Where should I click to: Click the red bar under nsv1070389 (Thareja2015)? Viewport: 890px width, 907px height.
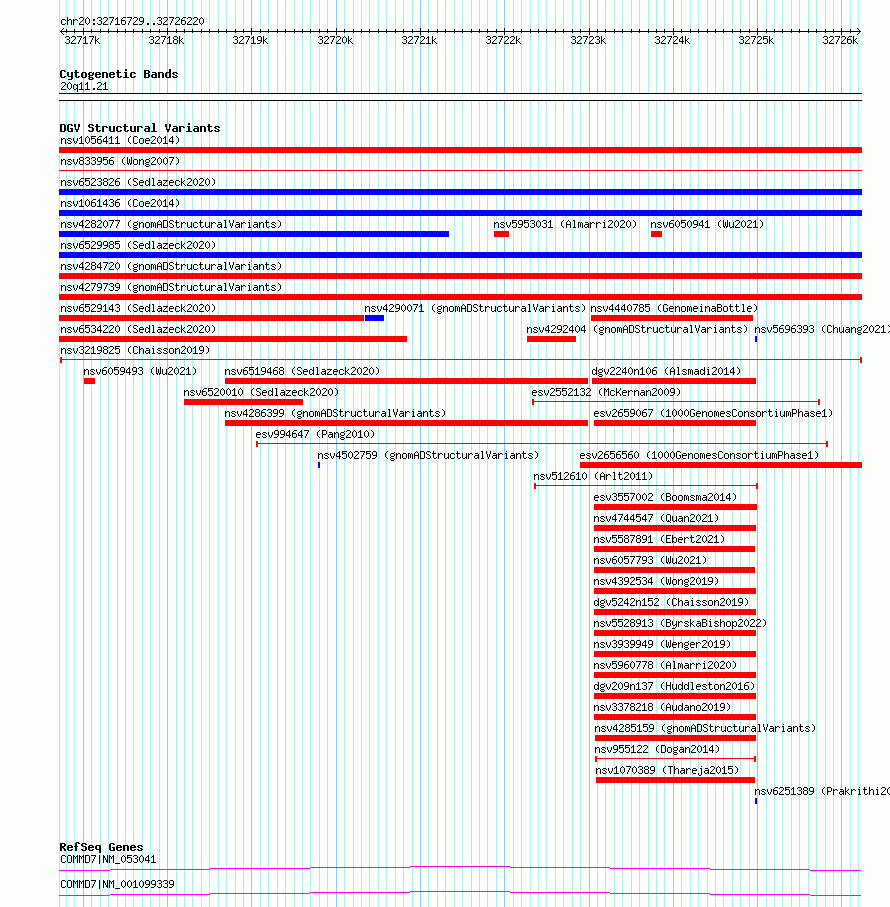click(x=675, y=780)
